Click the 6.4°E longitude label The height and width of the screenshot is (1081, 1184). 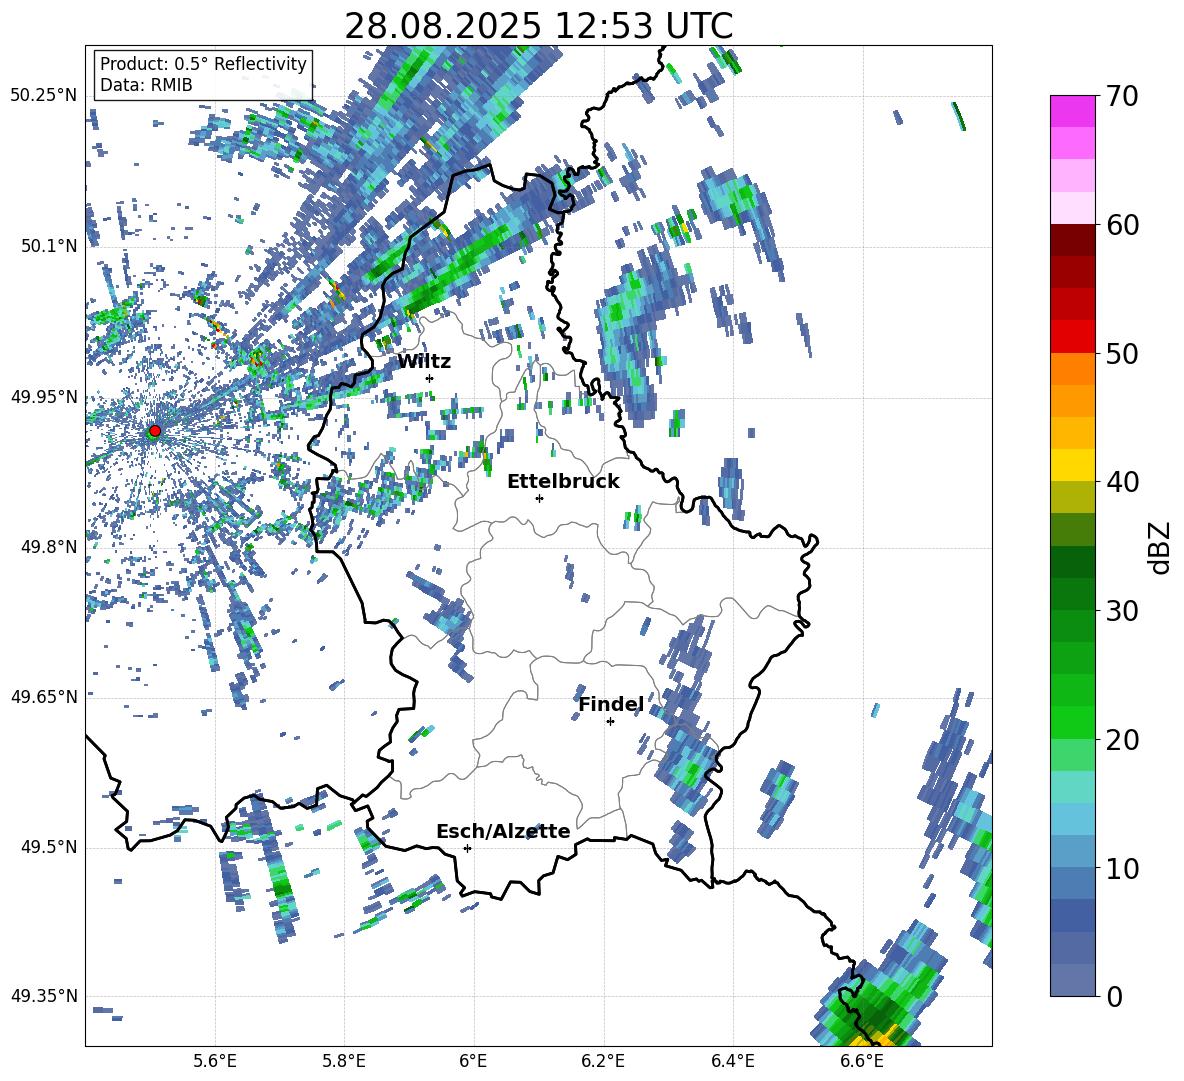click(732, 1061)
